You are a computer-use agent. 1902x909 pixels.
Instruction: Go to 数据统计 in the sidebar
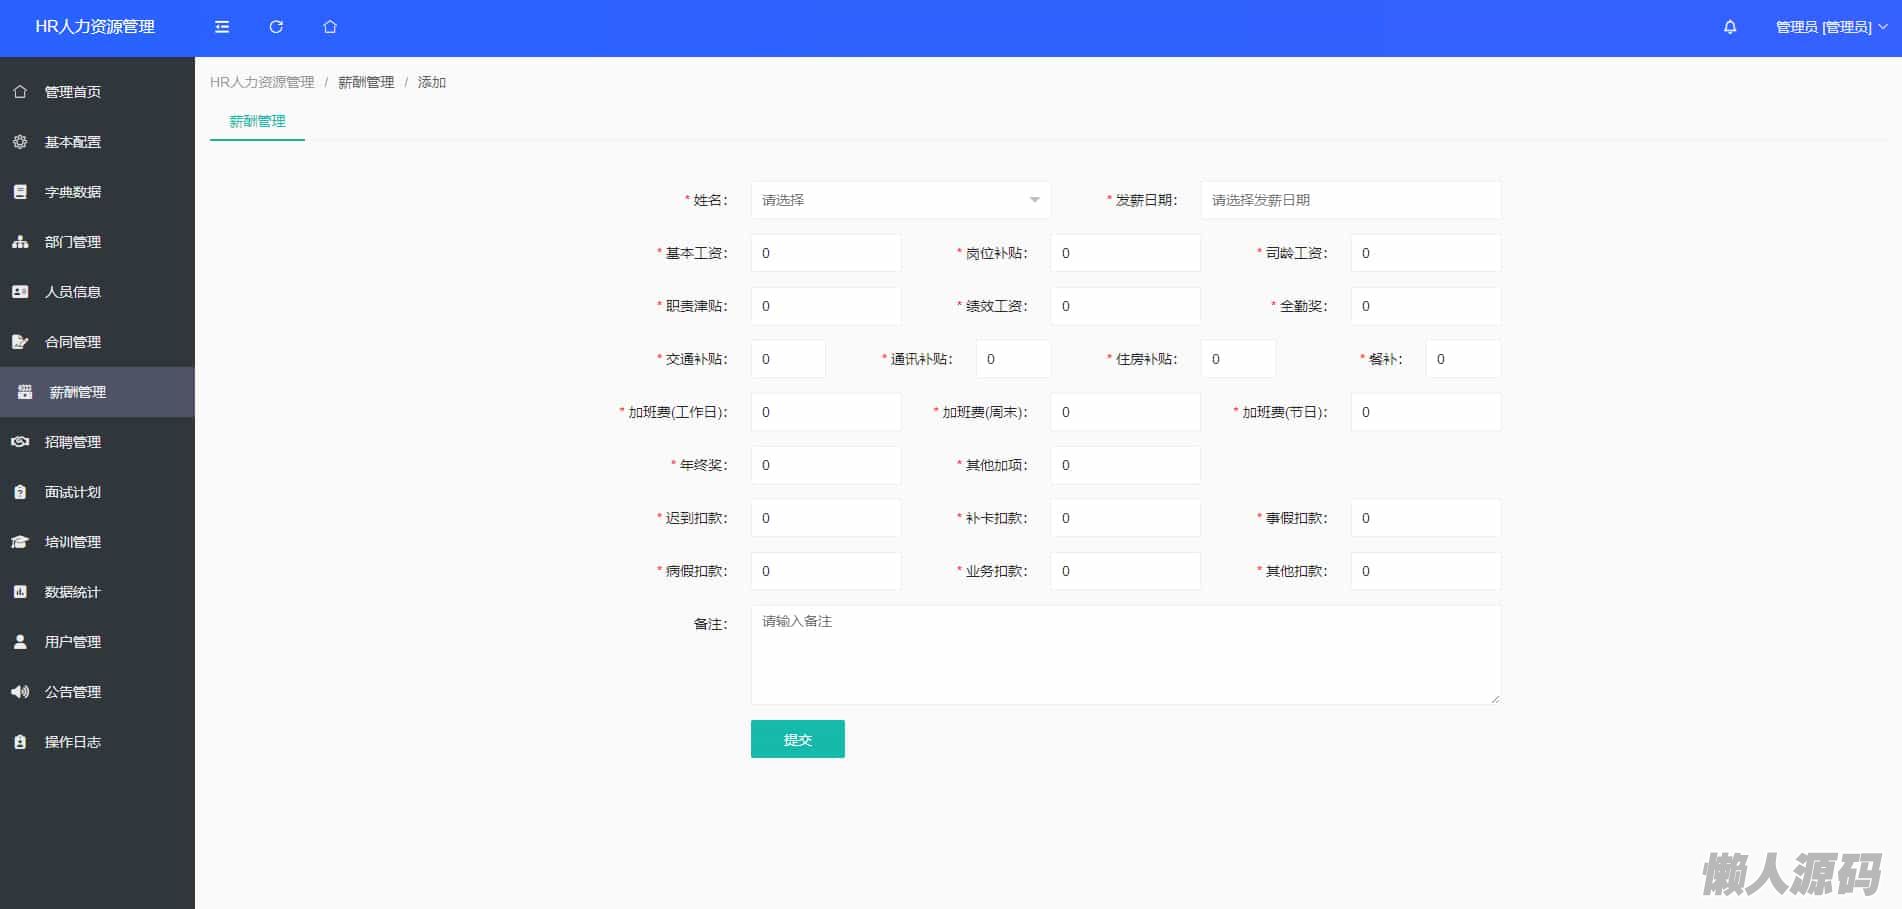click(97, 592)
